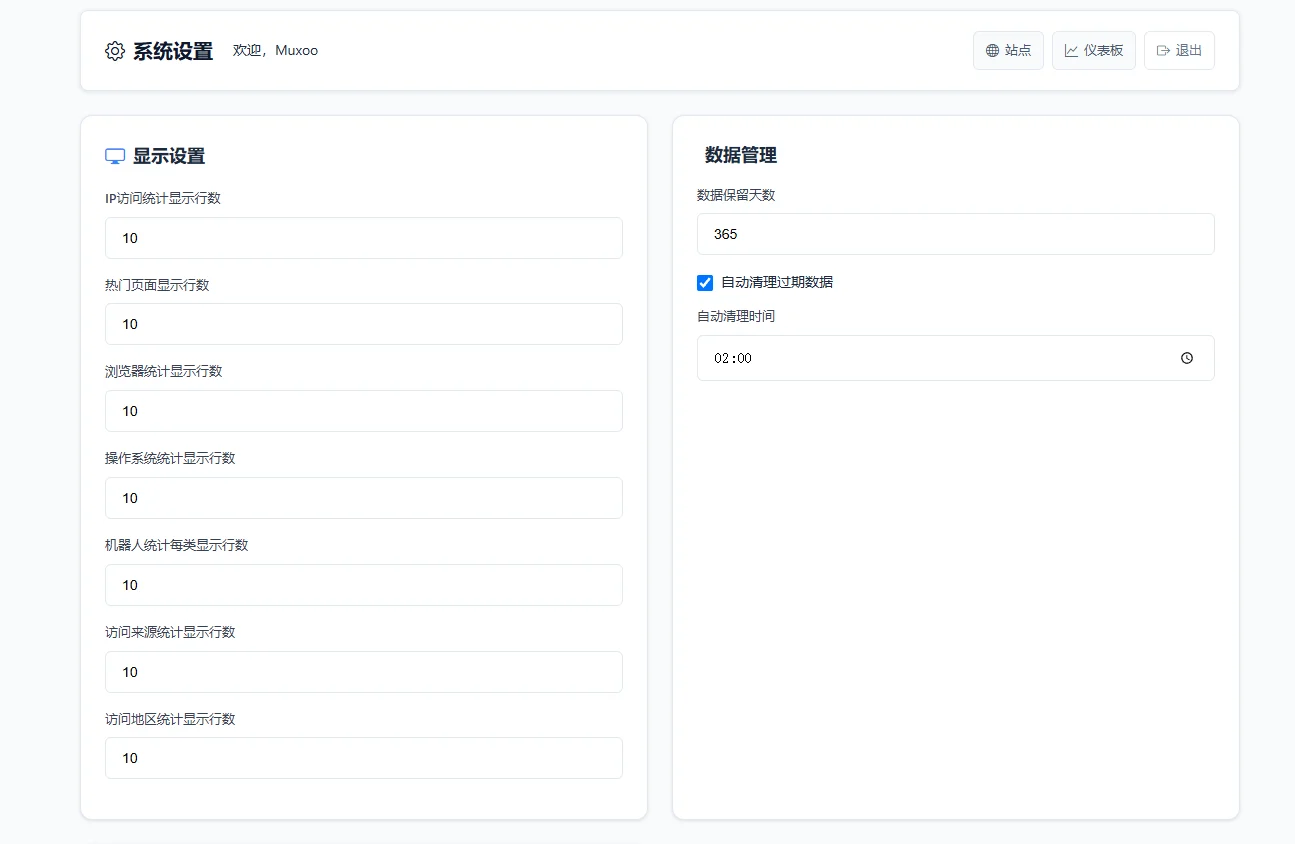The height and width of the screenshot is (844, 1295).
Task: Click the 02:00 time value field
Action: click(x=900, y=358)
